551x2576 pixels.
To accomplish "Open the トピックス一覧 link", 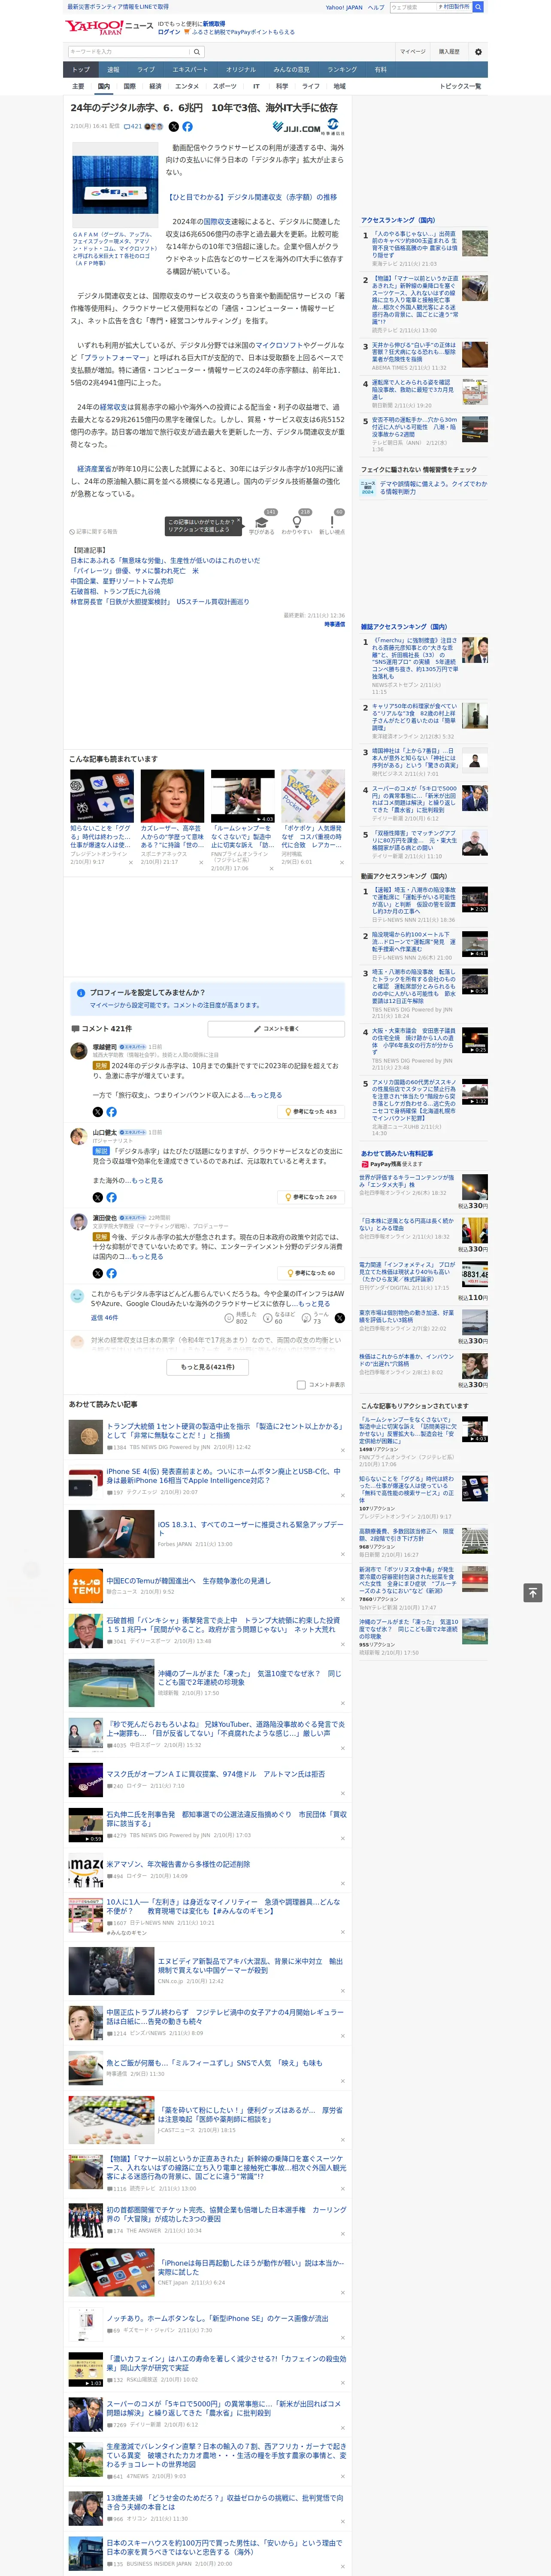I will point(460,86).
